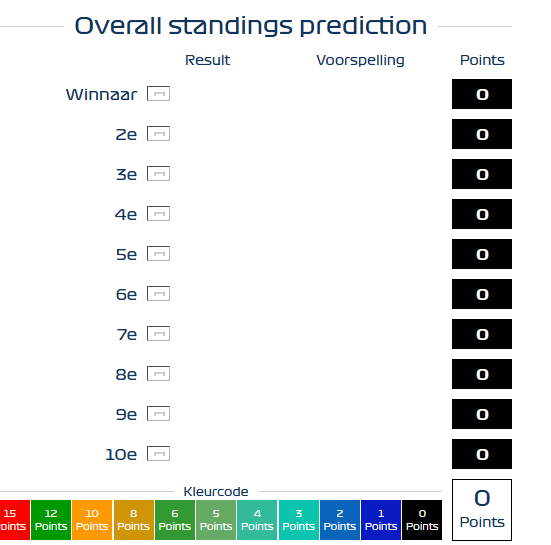Click the black 0 Points legend swatch

422,520
